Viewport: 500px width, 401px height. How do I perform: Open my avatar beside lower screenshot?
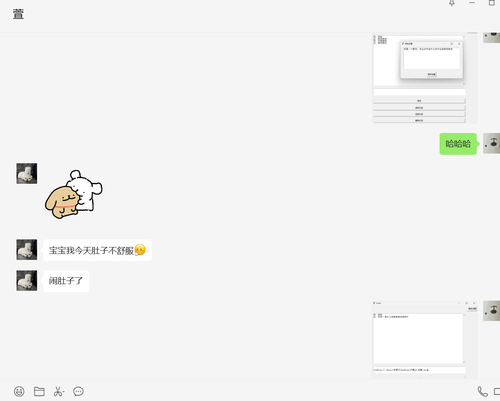coord(492,311)
